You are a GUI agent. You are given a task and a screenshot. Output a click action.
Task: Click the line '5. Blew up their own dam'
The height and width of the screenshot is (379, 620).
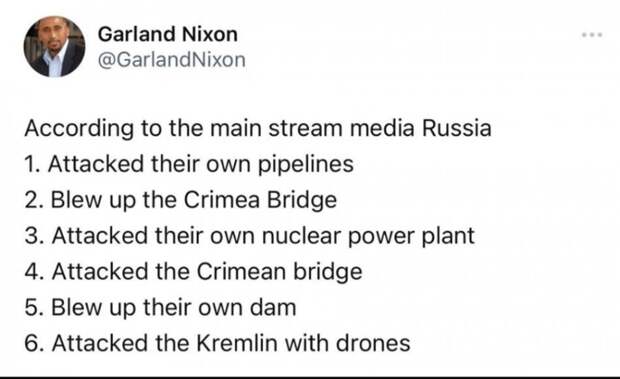click(x=160, y=307)
